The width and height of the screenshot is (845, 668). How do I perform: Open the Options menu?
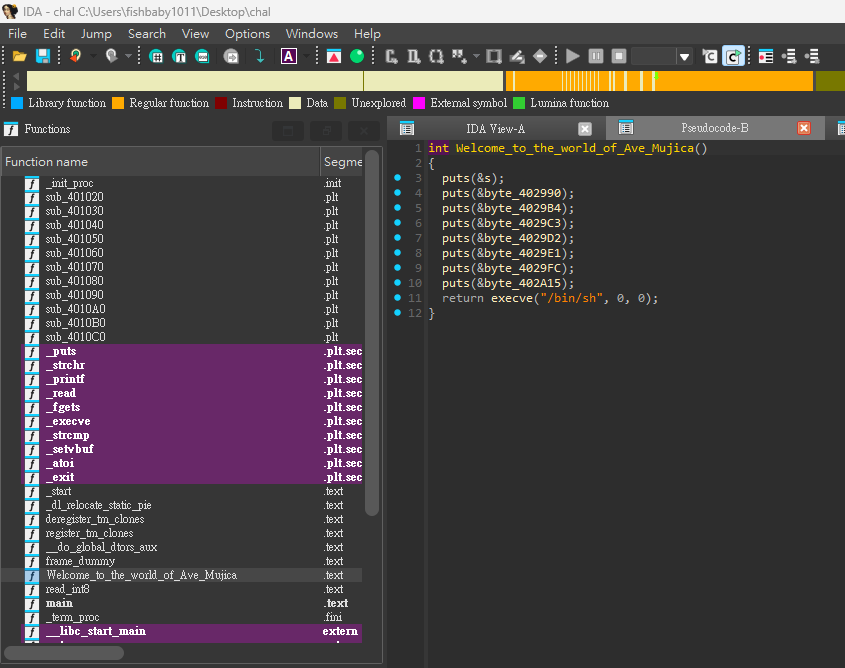pos(247,34)
